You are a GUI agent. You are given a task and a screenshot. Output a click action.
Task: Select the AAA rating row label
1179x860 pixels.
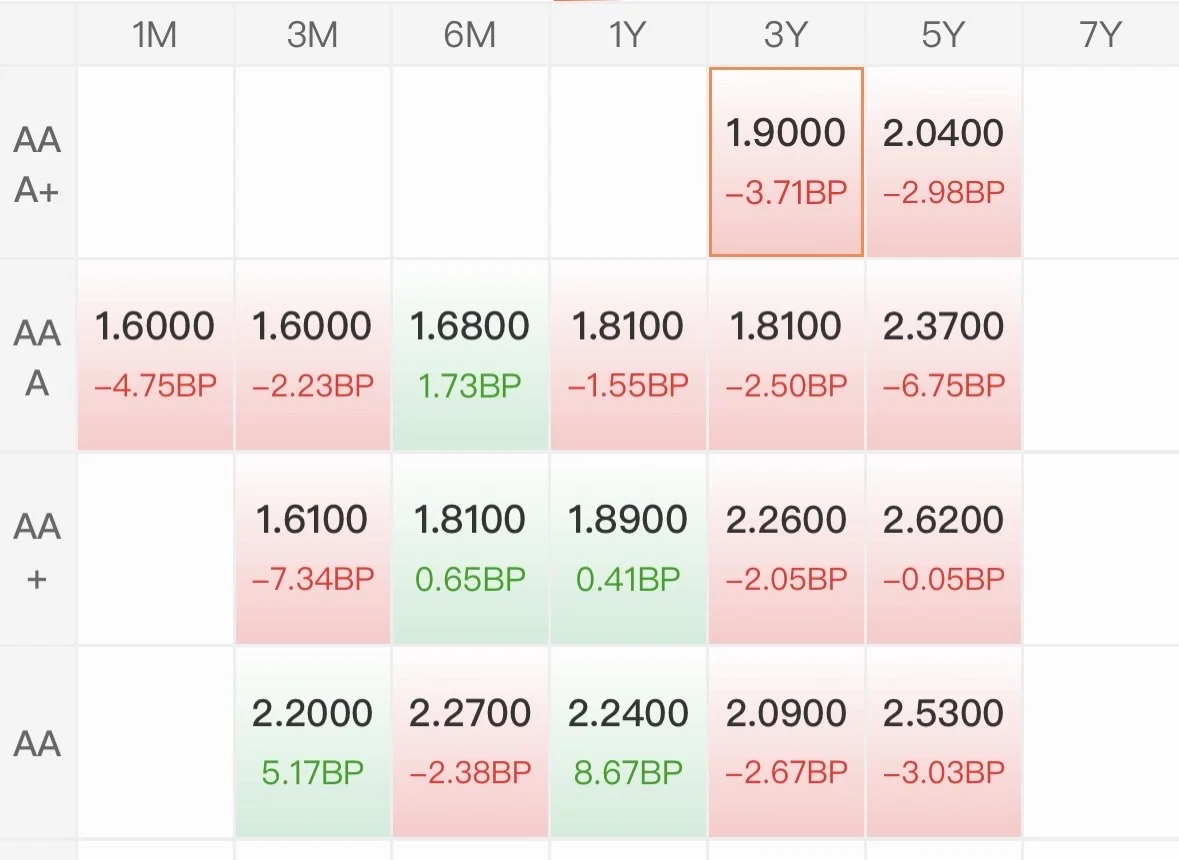[x=38, y=357]
